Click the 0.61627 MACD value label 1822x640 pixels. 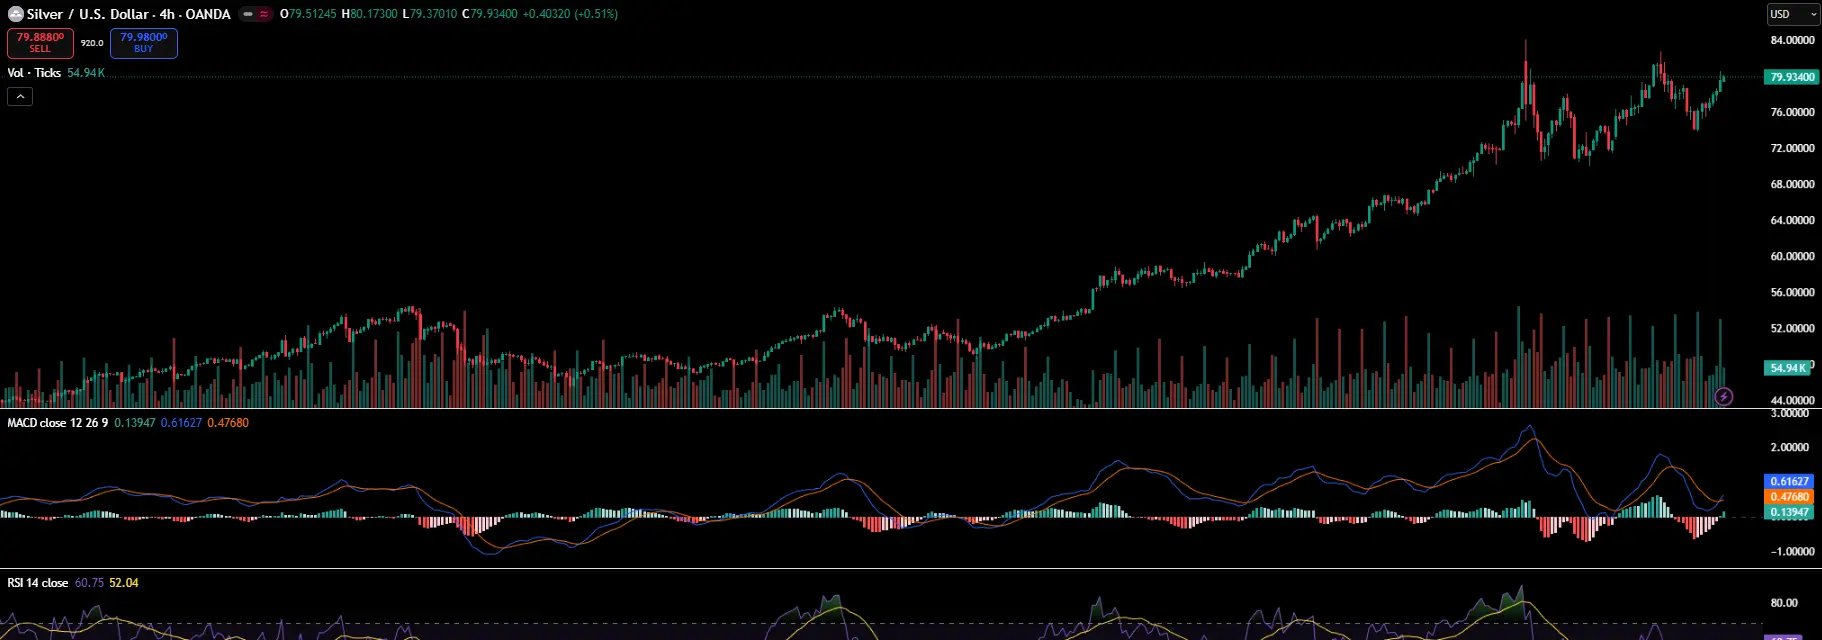pos(1790,481)
